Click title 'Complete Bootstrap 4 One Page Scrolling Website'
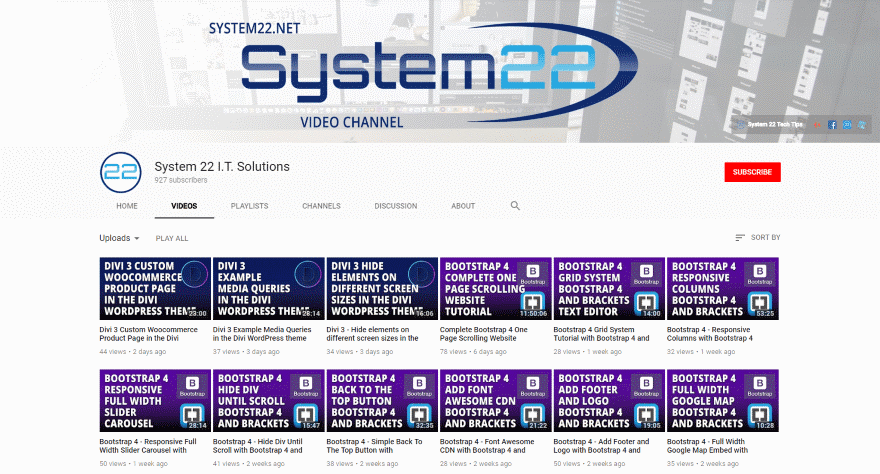 click(x=484, y=334)
